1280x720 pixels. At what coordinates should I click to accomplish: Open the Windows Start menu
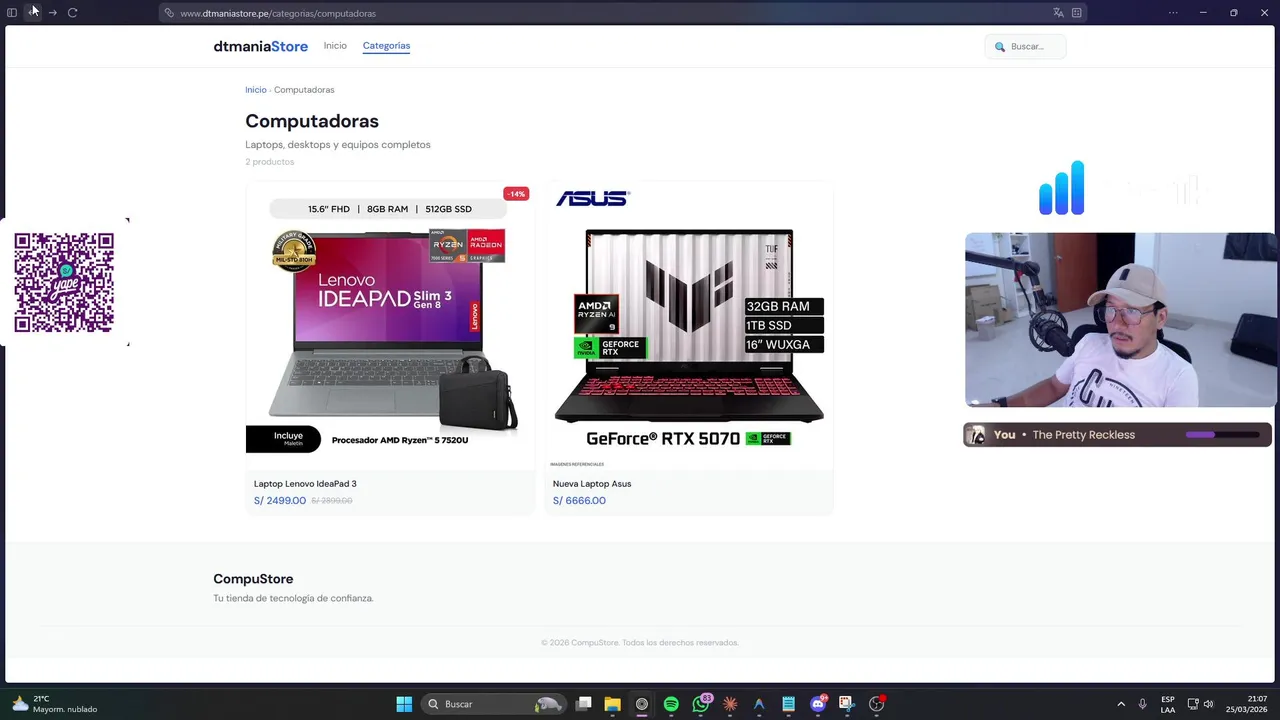(404, 704)
